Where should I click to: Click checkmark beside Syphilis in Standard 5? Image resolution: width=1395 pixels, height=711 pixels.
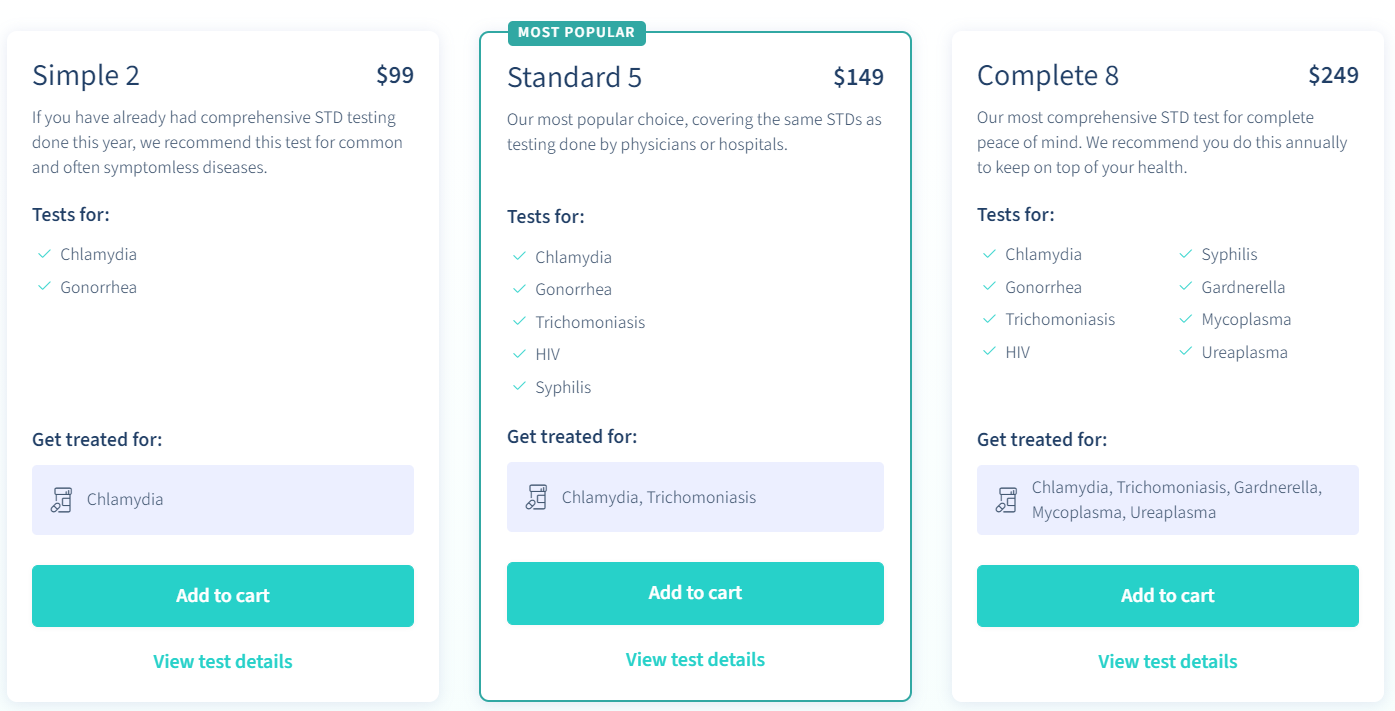[x=519, y=386]
